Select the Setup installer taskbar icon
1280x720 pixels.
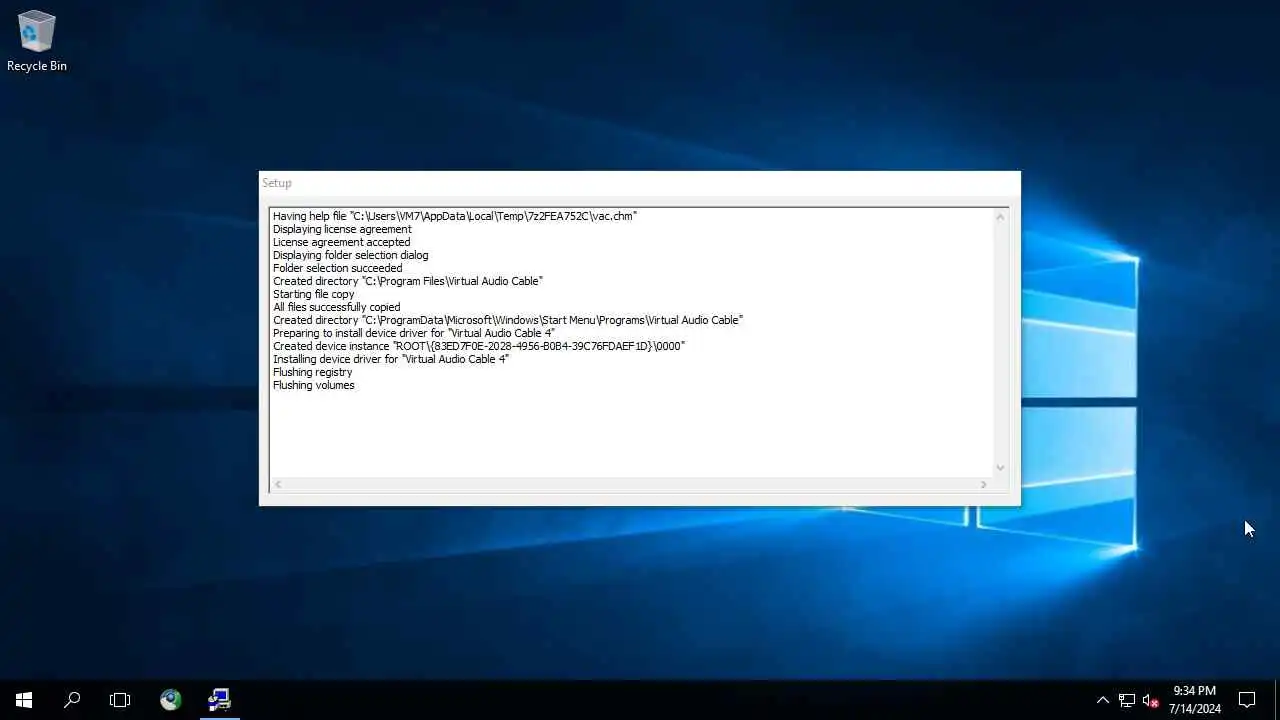pos(219,700)
